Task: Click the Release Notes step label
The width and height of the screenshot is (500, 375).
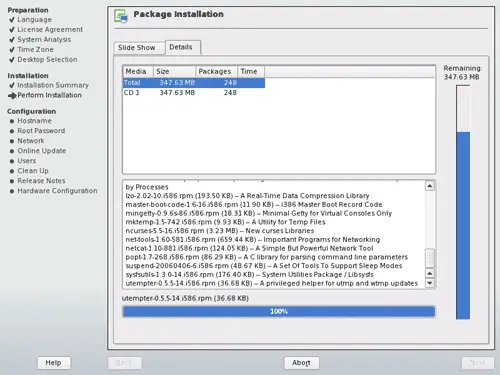Action: click(41, 181)
